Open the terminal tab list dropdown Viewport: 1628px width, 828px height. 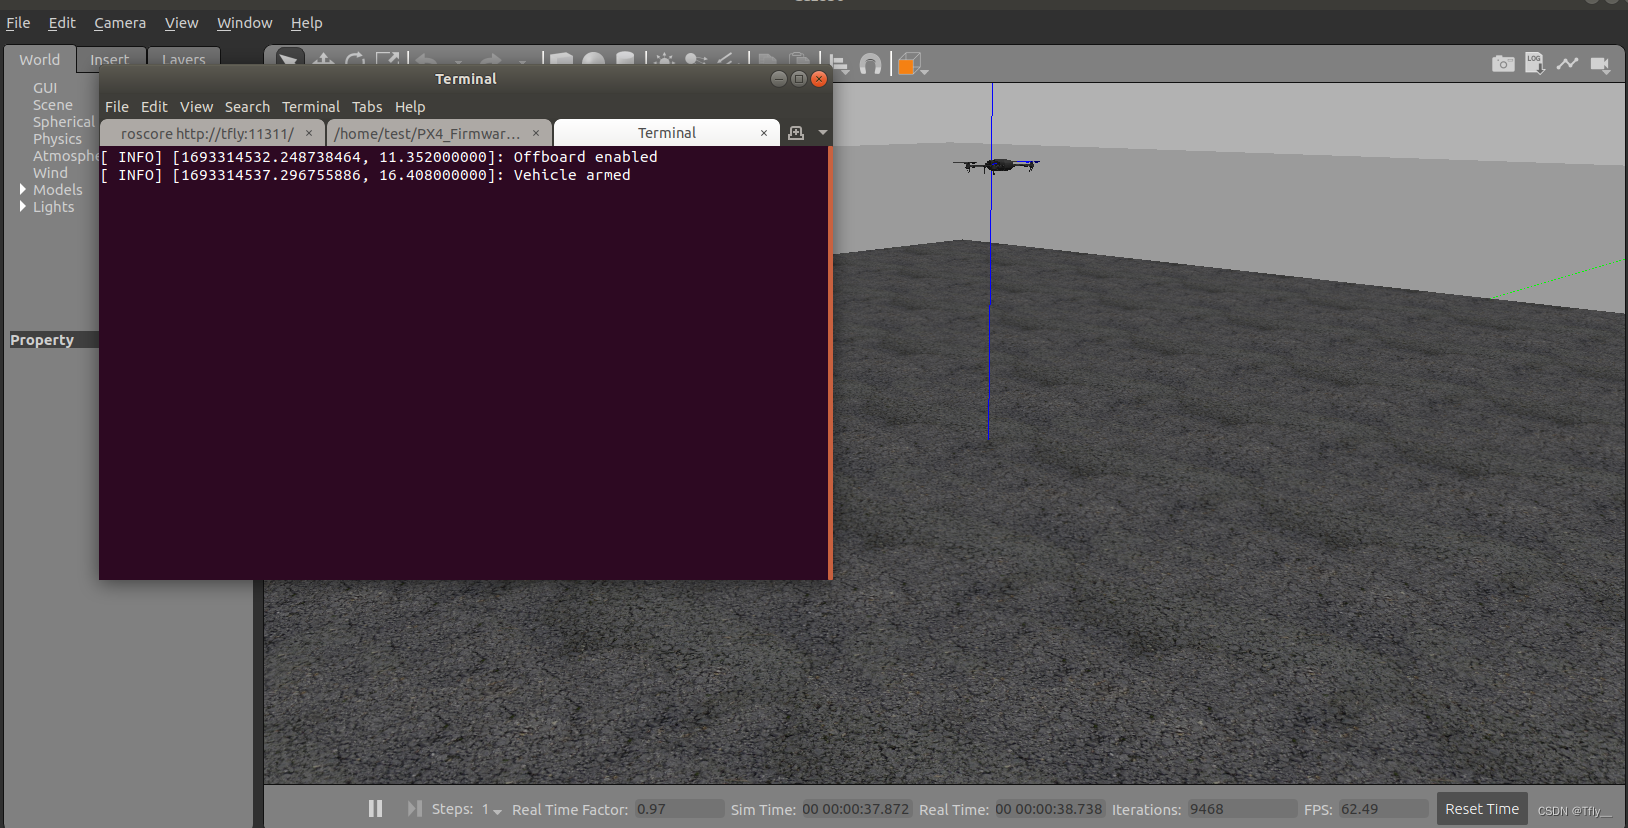pyautogui.click(x=823, y=133)
